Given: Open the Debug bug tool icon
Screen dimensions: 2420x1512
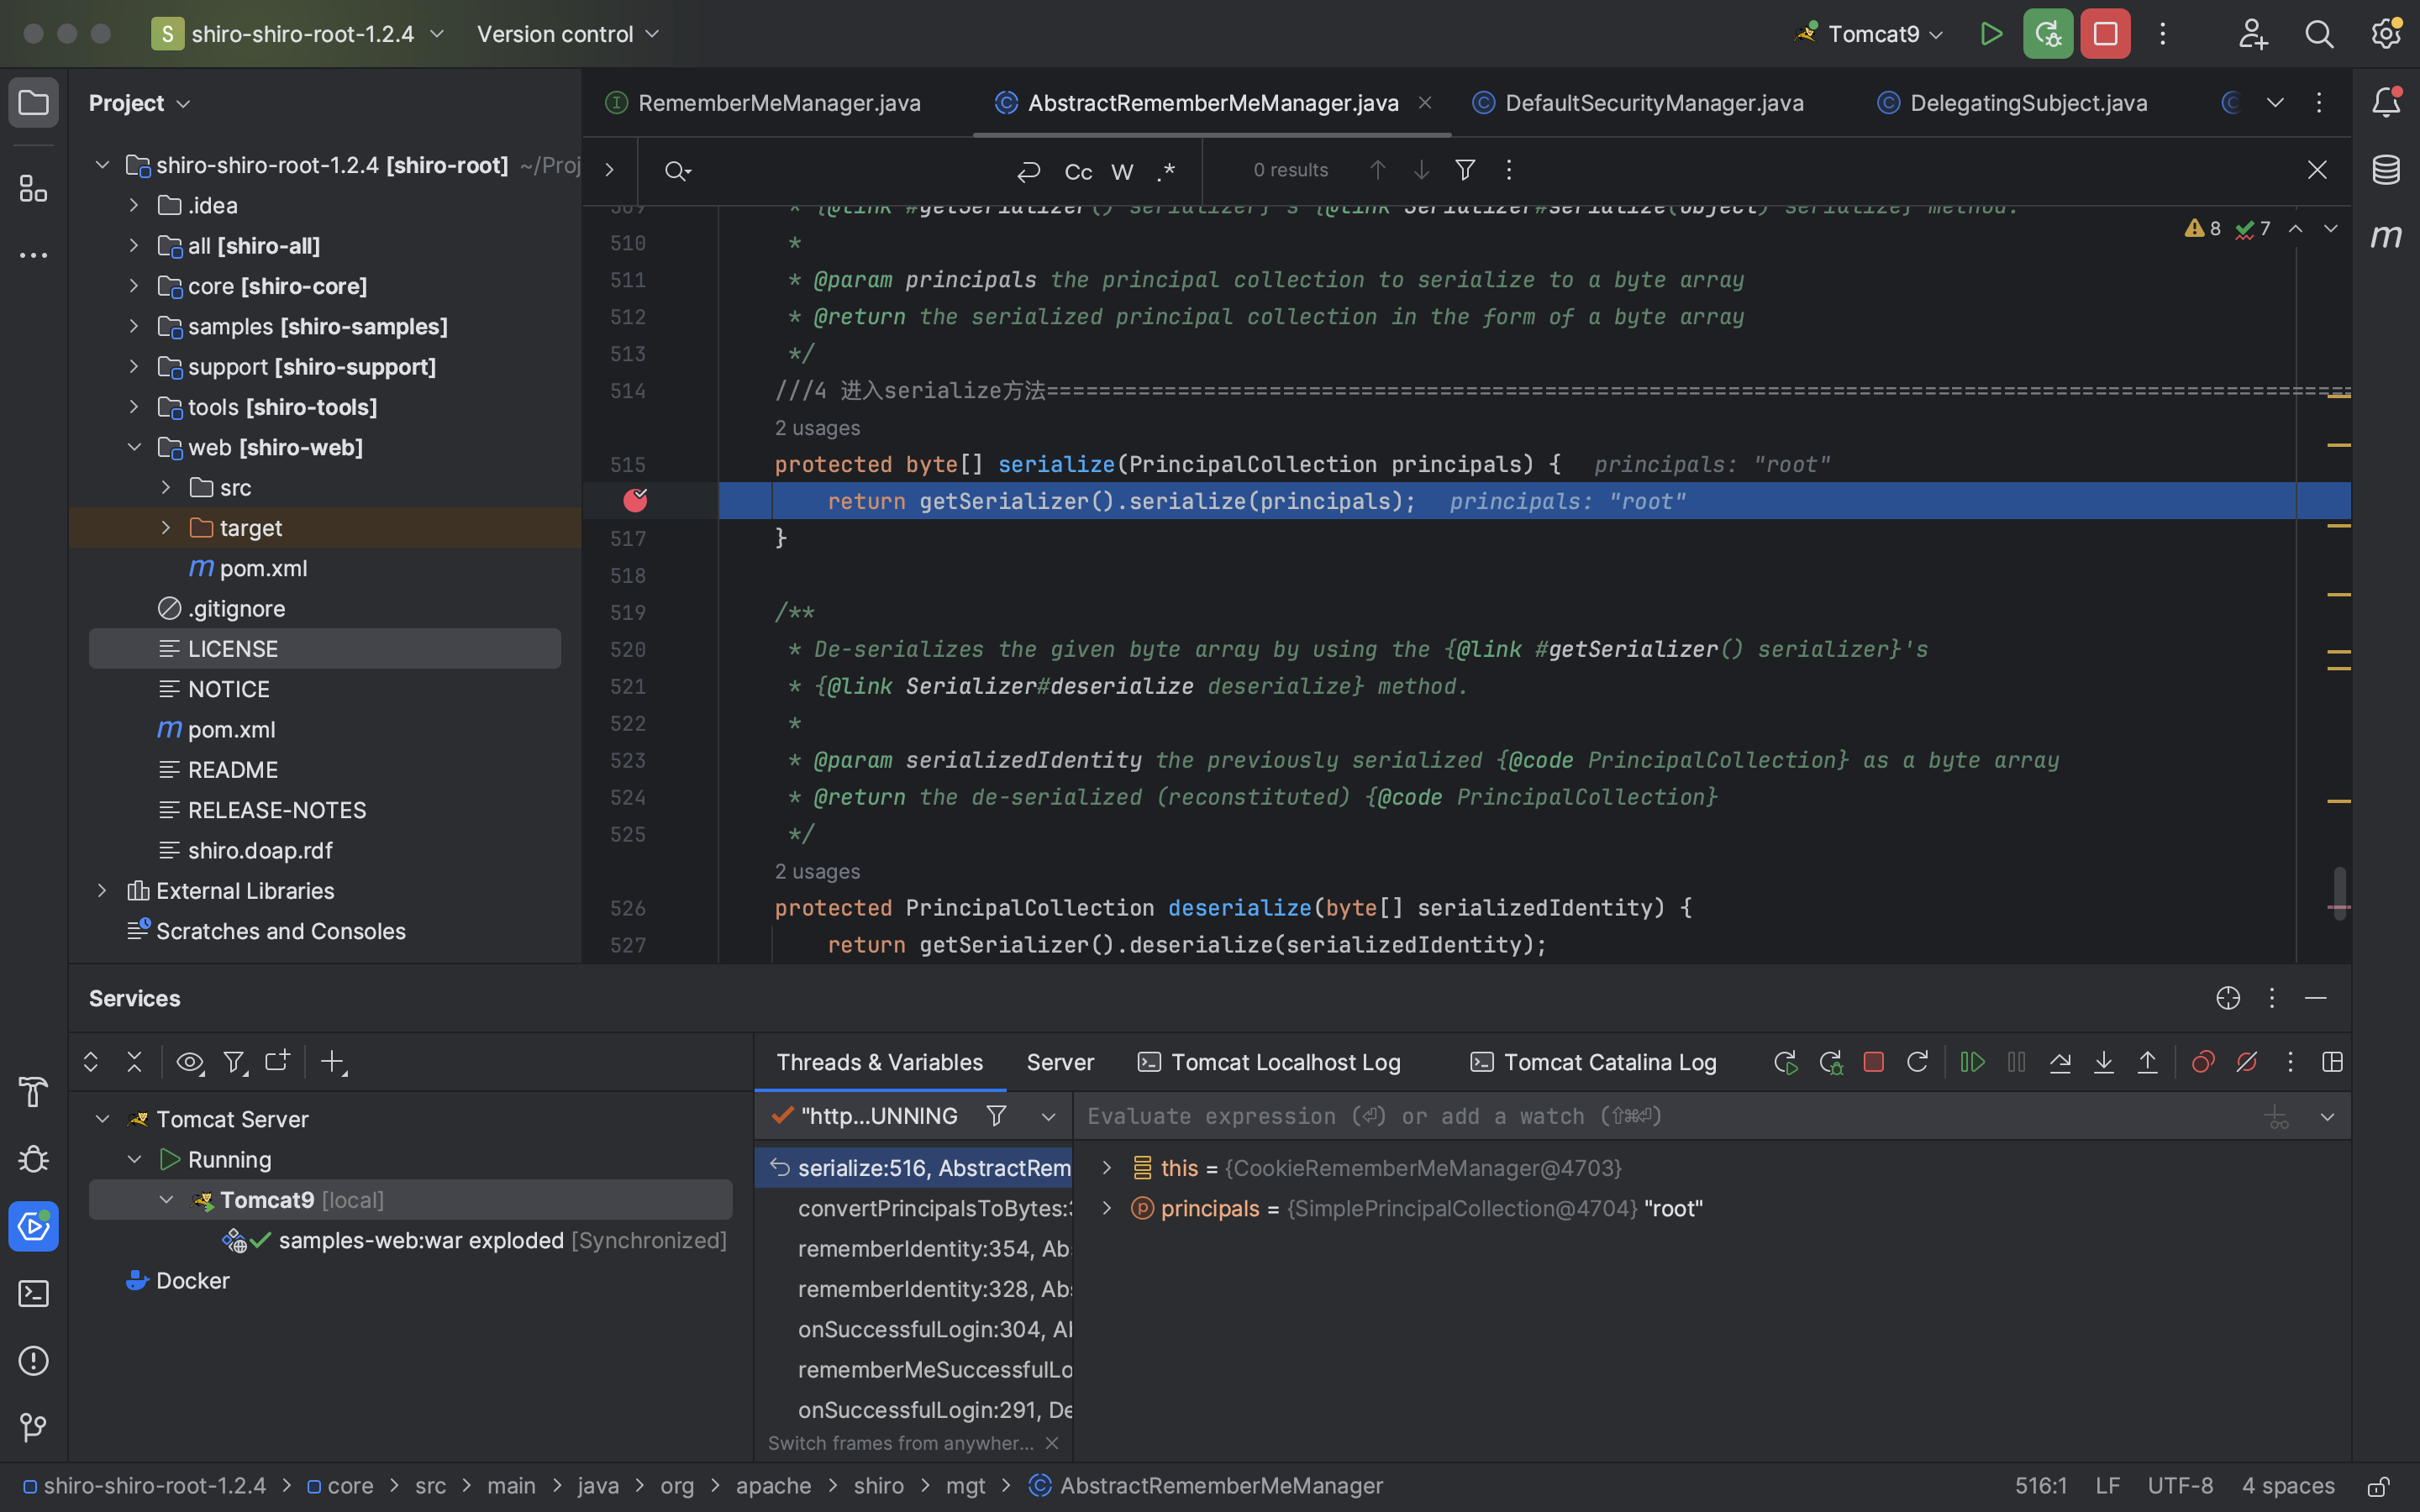Looking at the screenshot, I should tap(33, 1159).
